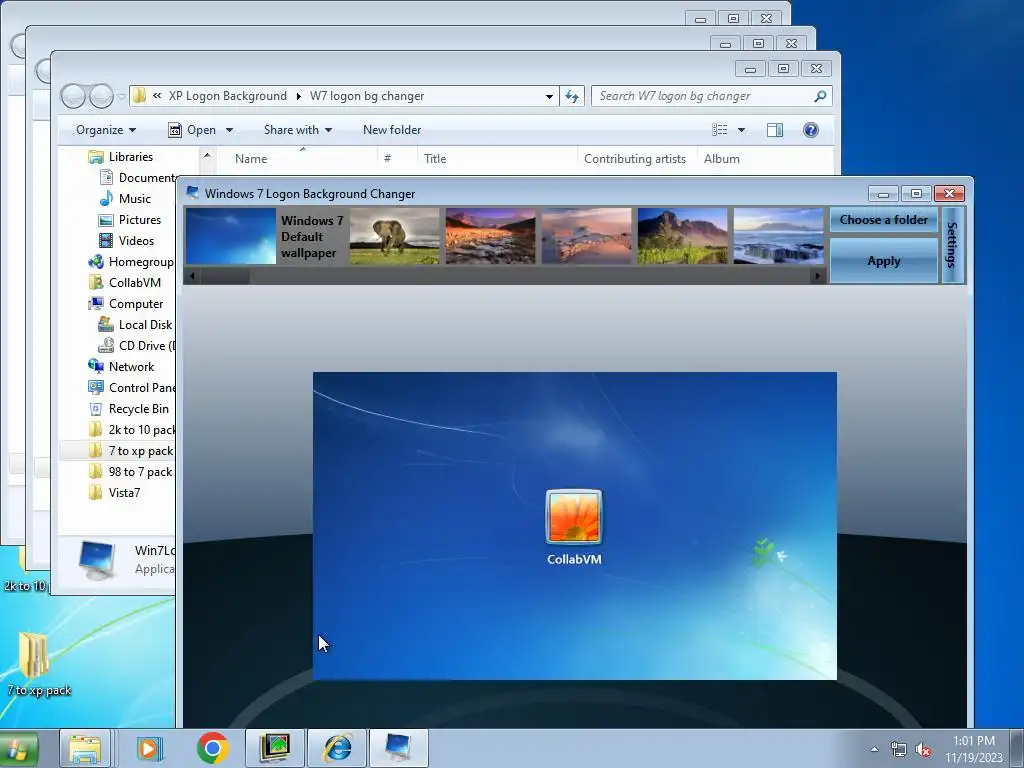Select Homegroup in the navigation pane

tap(141, 262)
